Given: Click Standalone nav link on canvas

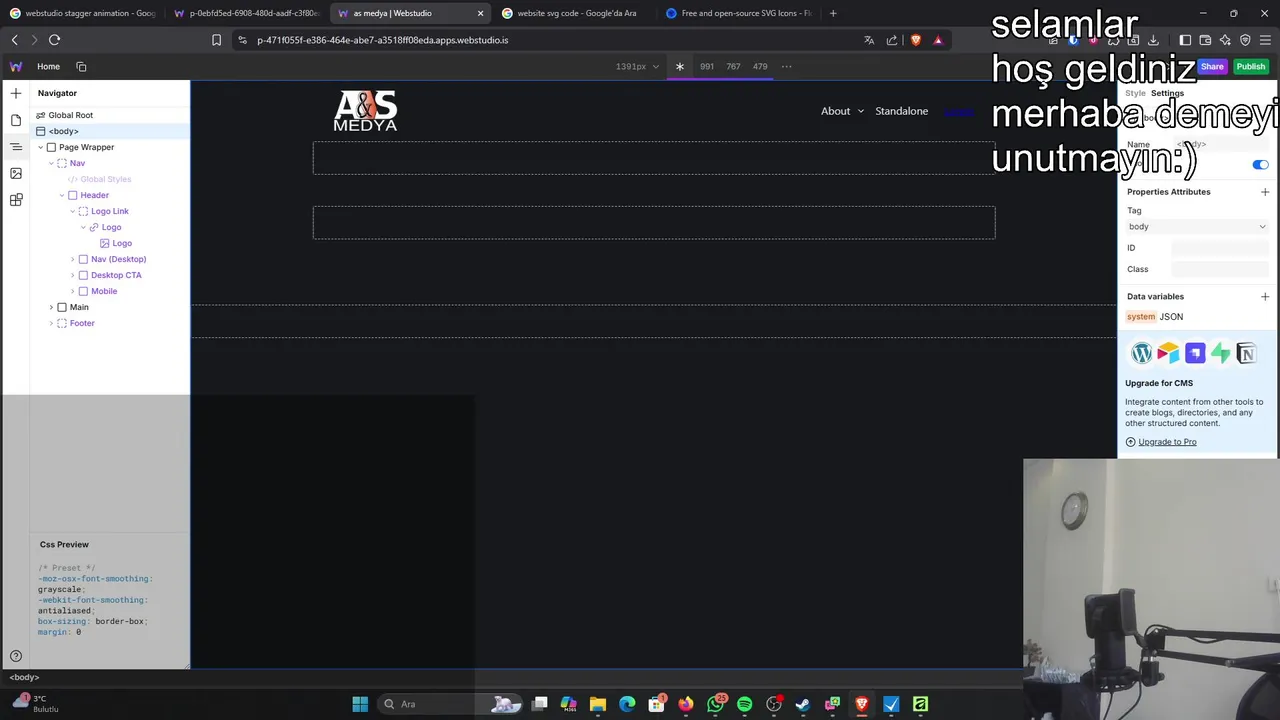Looking at the screenshot, I should pyautogui.click(x=901, y=111).
